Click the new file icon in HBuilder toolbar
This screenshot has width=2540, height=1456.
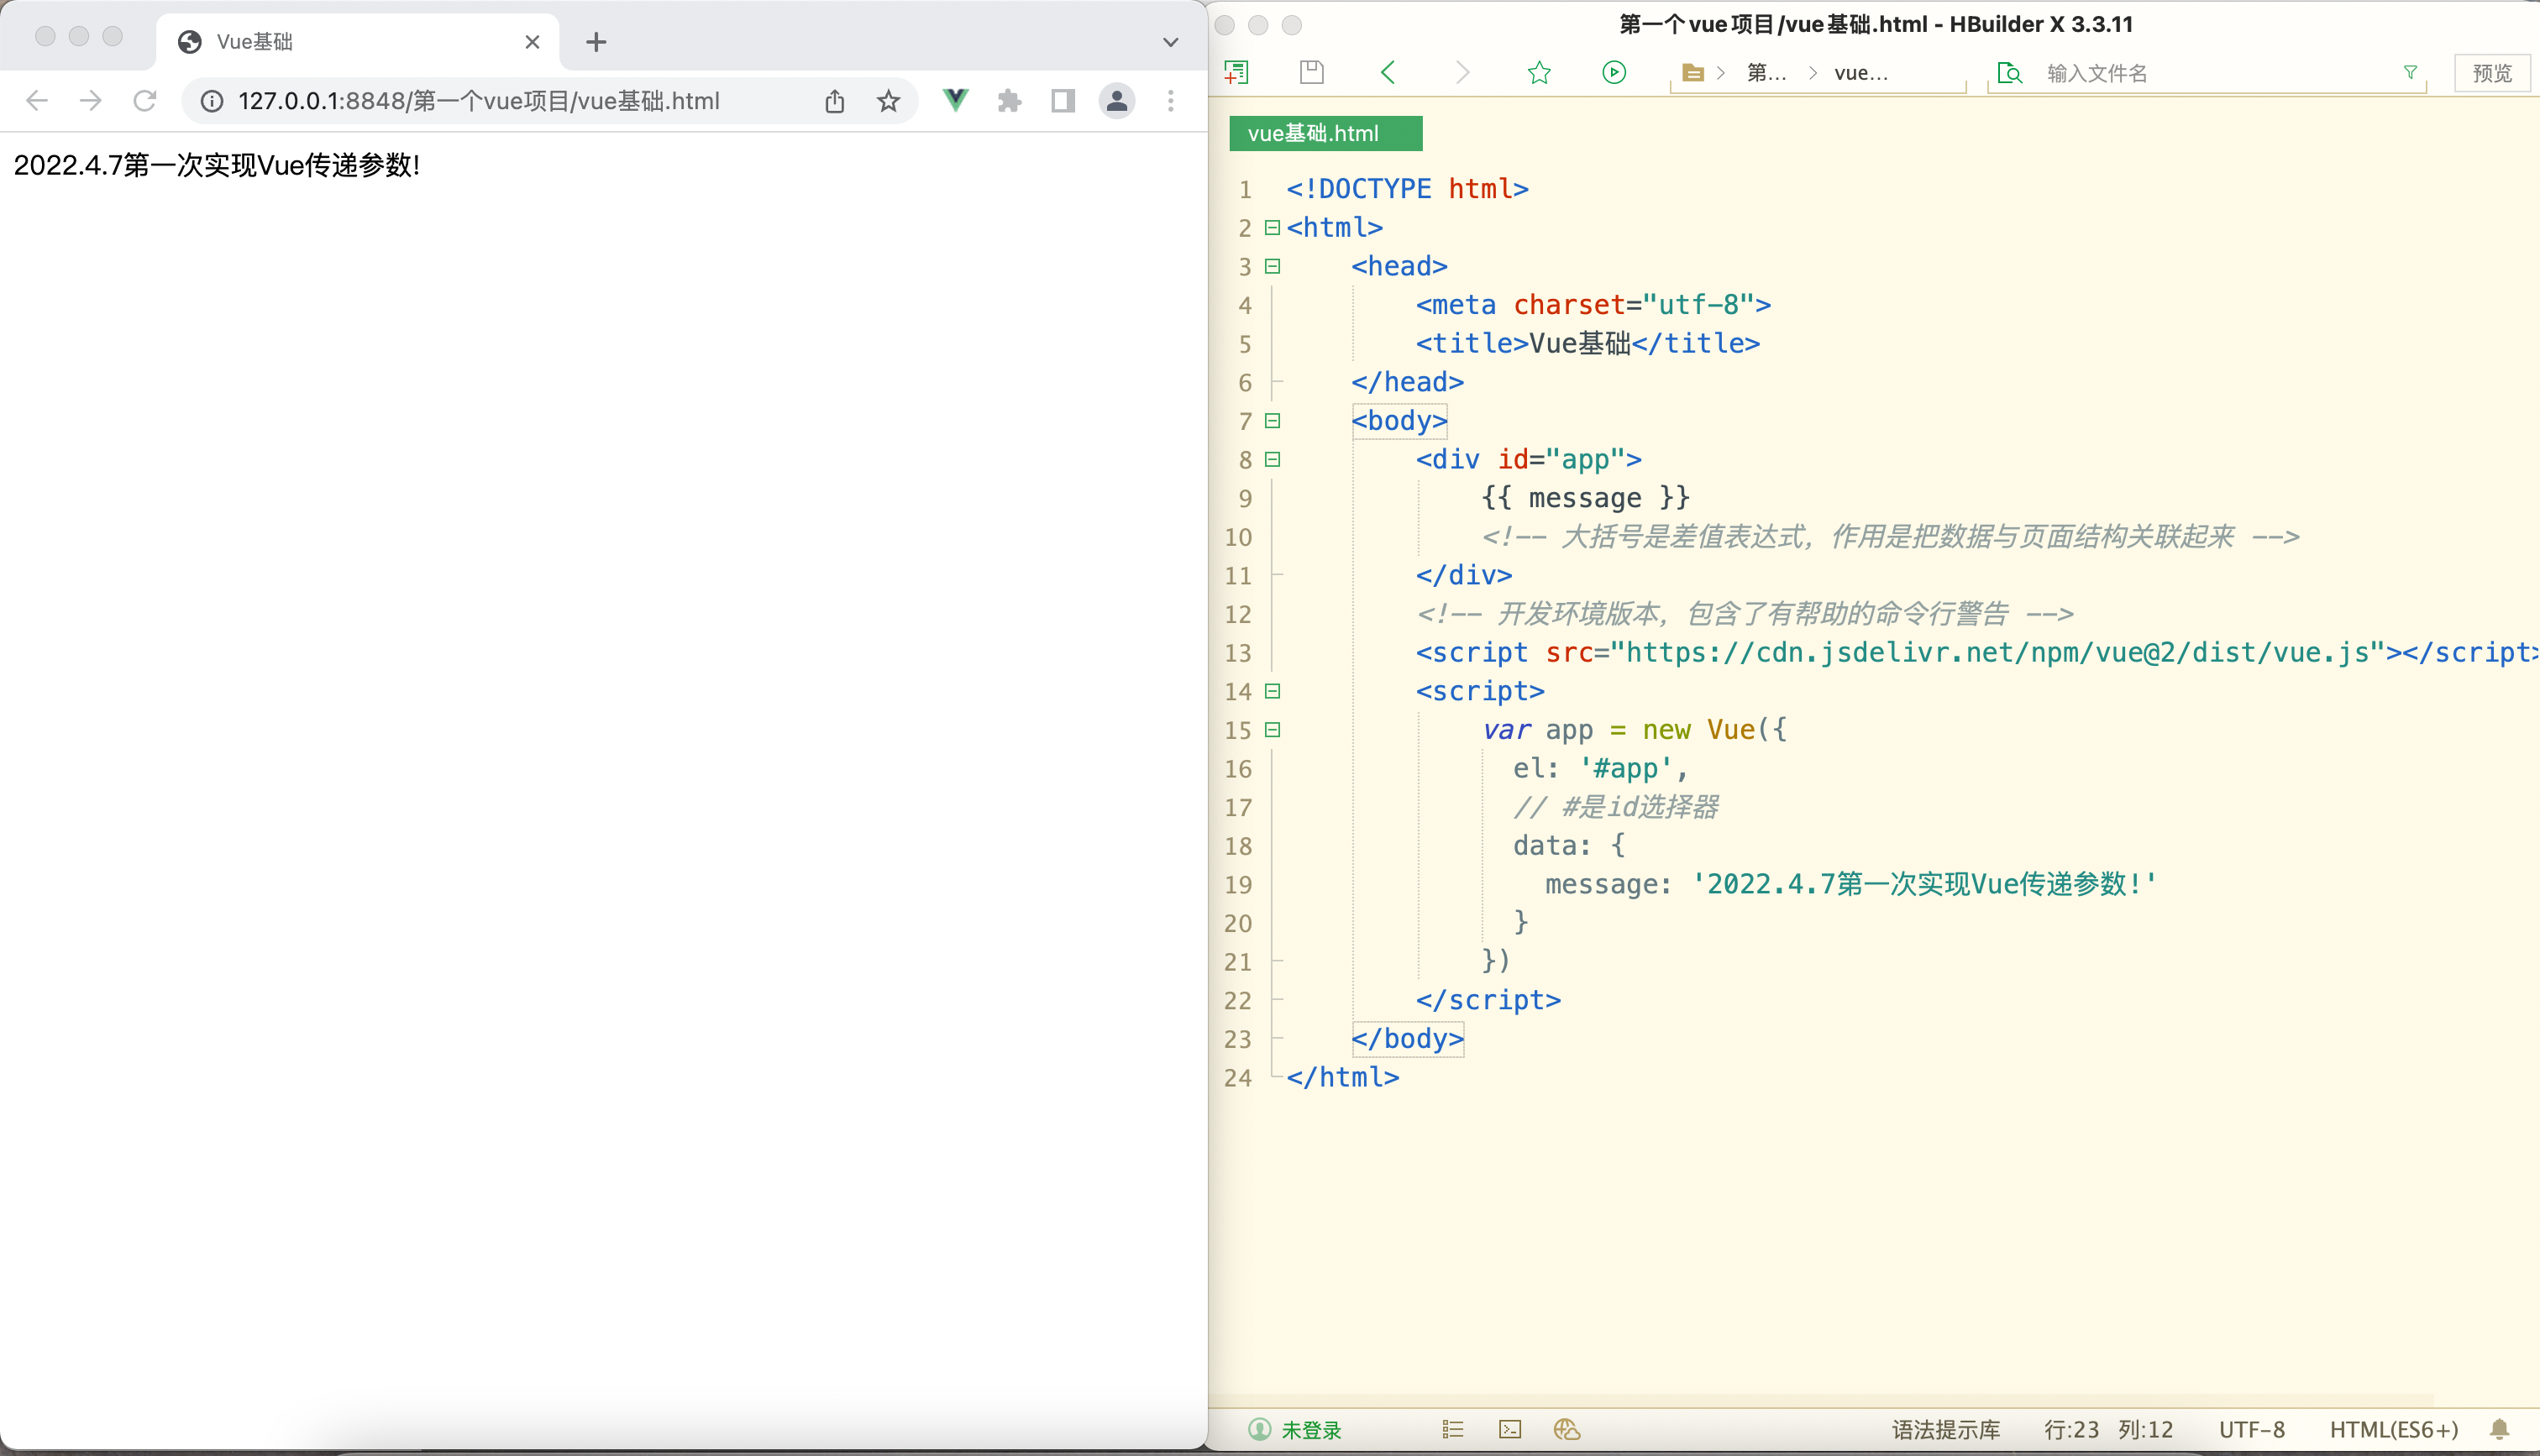click(1236, 72)
